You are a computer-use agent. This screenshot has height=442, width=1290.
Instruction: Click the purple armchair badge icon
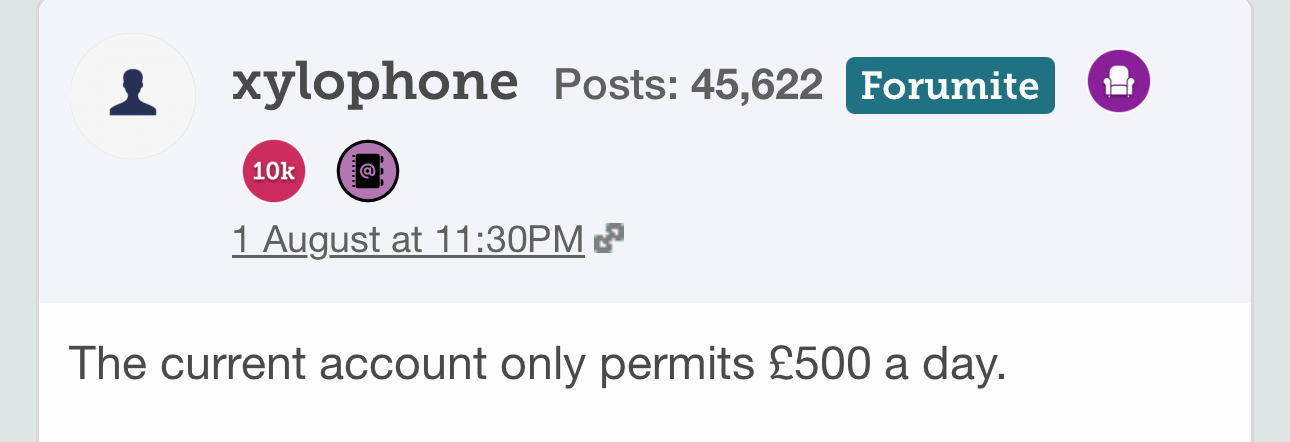click(1119, 82)
